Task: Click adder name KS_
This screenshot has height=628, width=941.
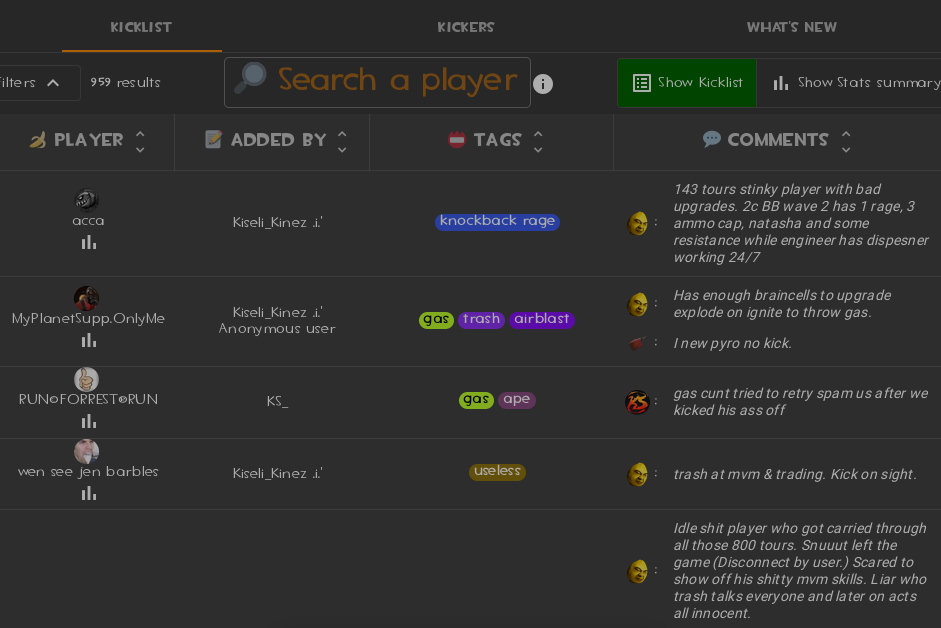Action: (277, 401)
